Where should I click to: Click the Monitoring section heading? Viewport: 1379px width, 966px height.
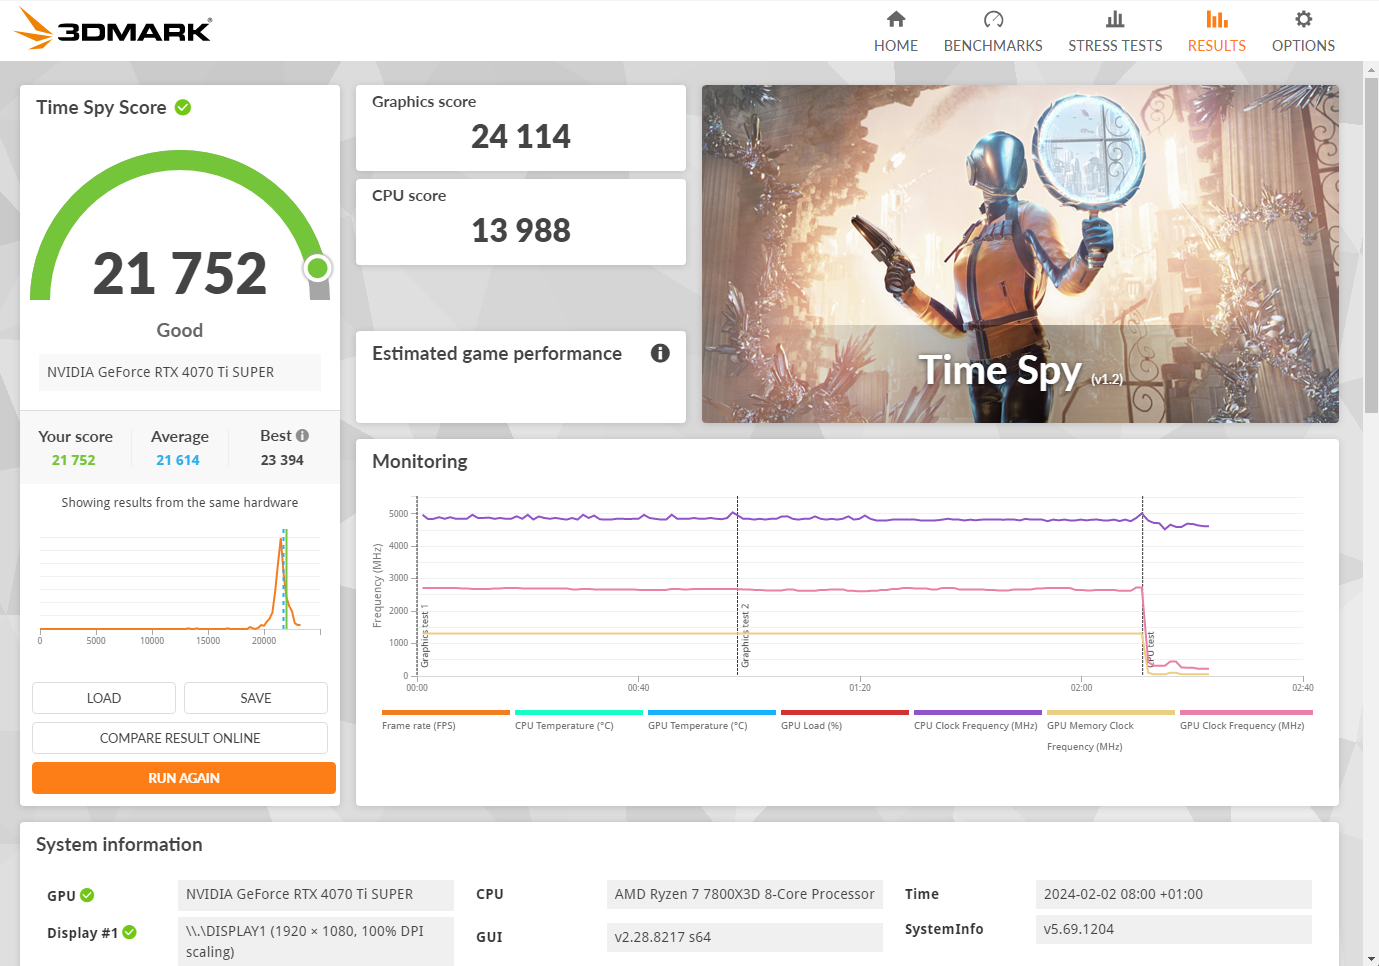[x=420, y=461]
